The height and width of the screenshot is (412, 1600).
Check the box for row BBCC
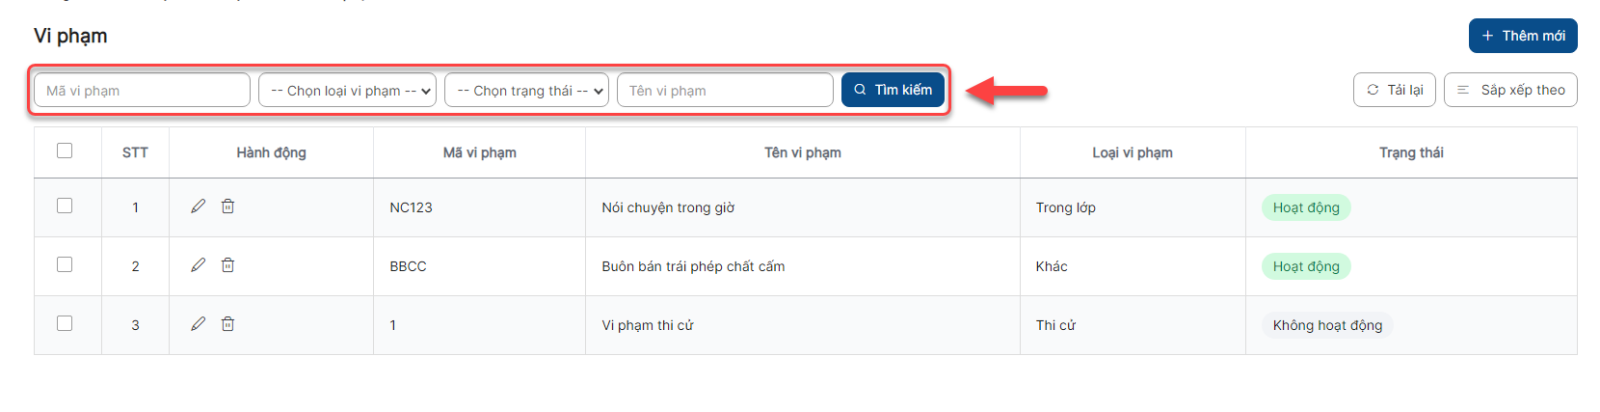point(65,265)
